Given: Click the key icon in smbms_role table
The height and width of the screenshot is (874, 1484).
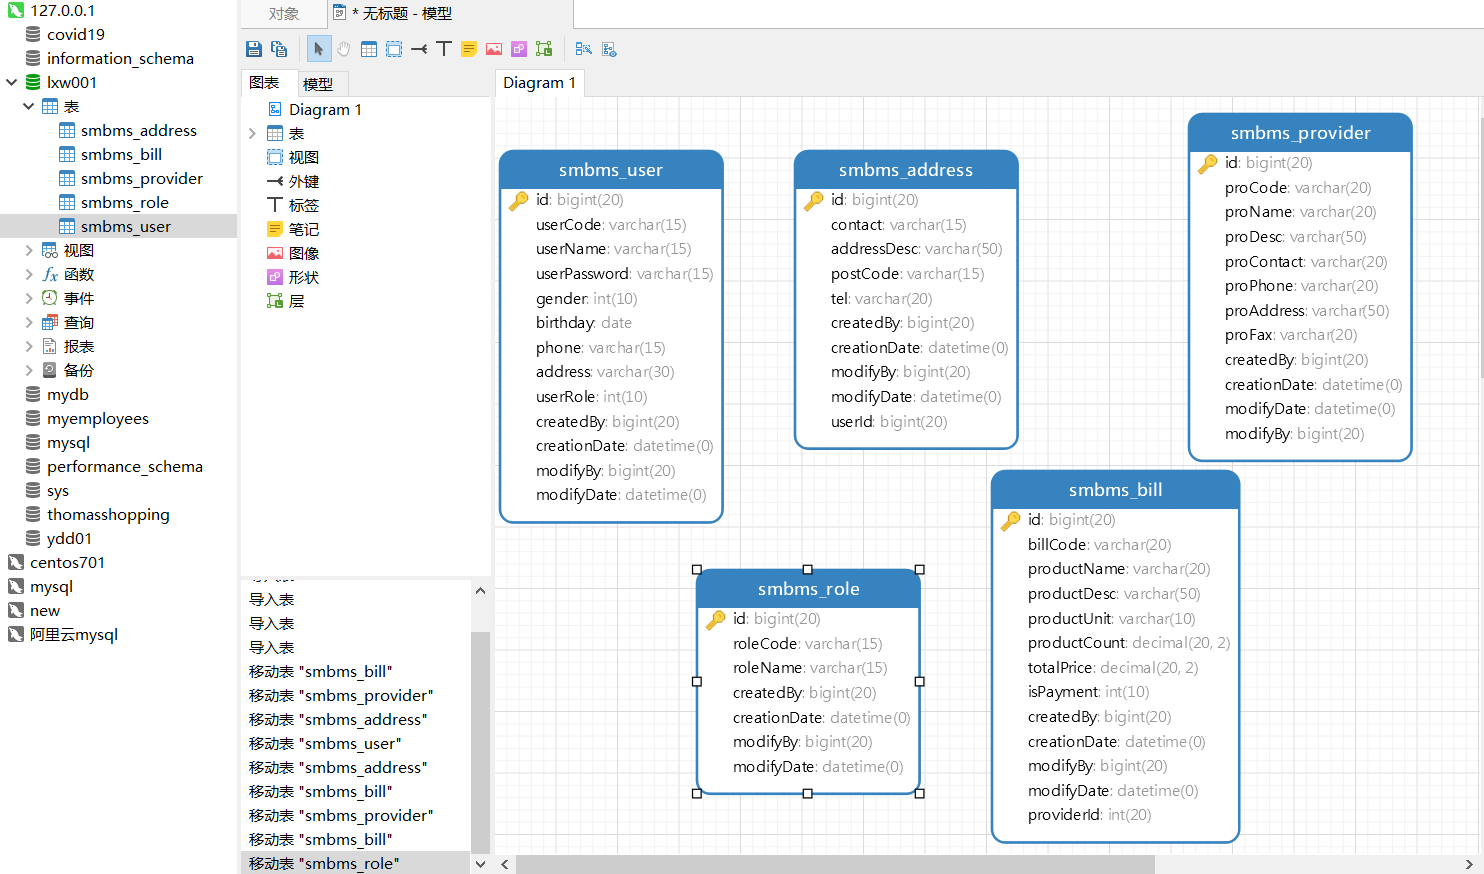Looking at the screenshot, I should [x=716, y=619].
